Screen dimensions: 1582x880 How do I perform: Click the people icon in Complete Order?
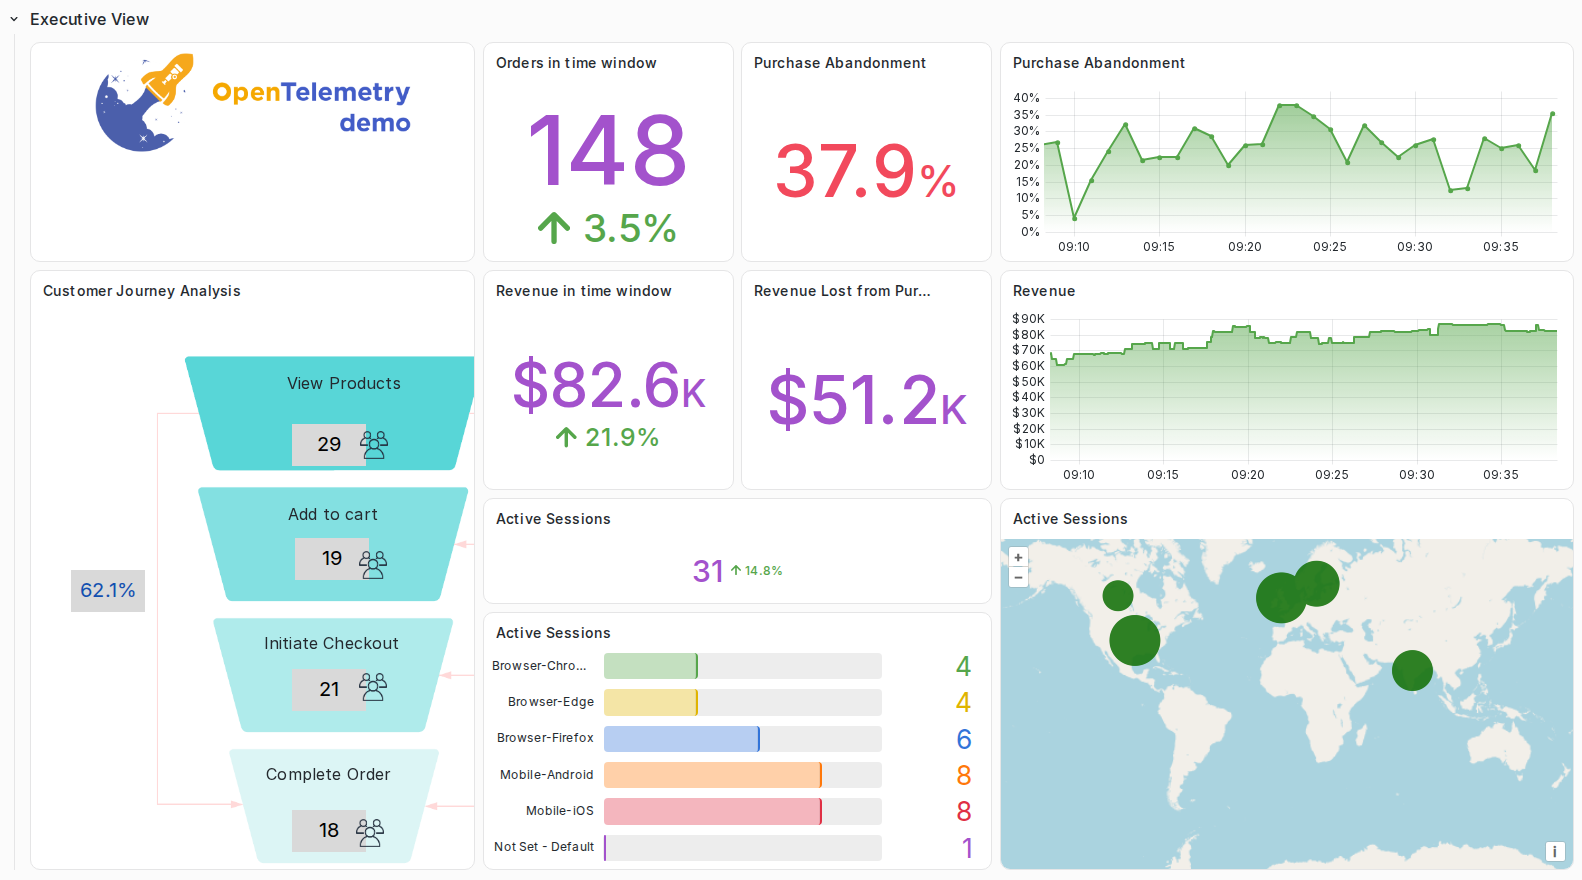click(370, 832)
